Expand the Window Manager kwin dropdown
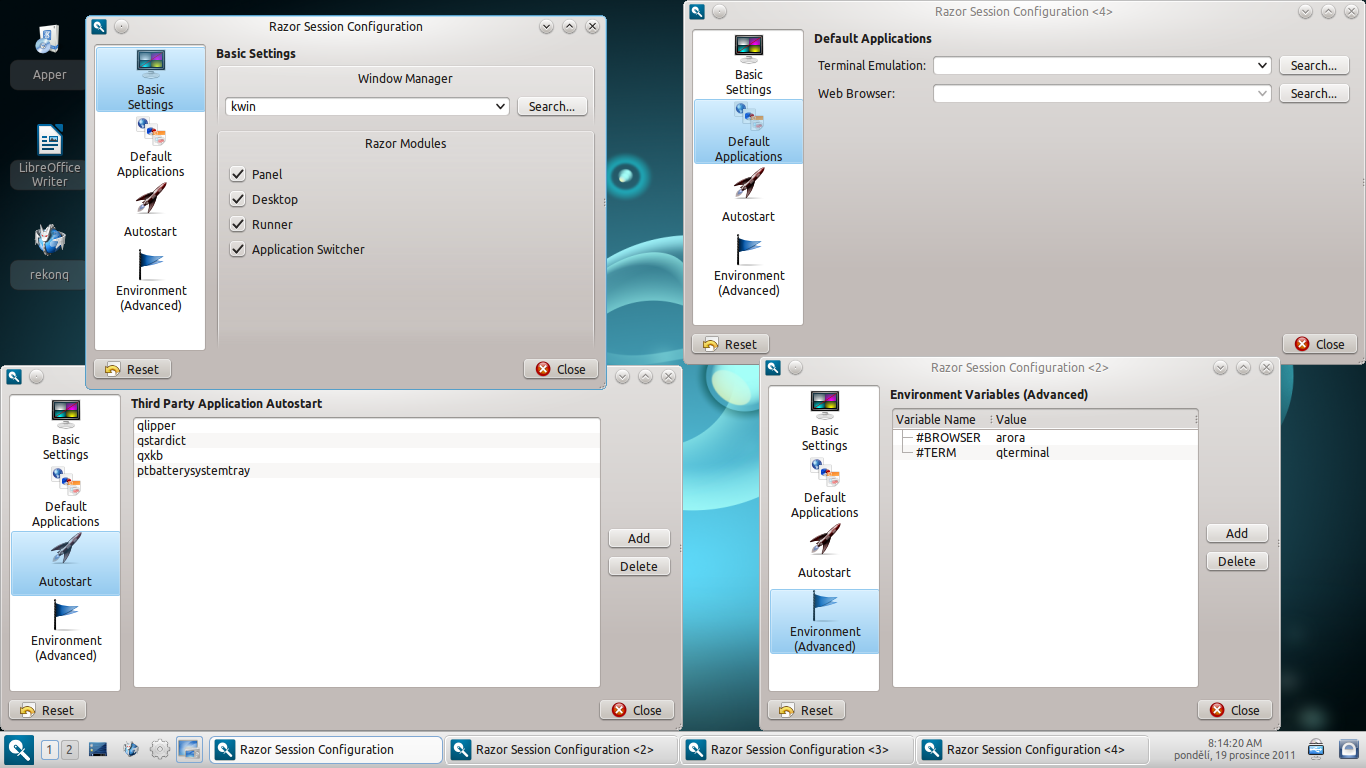 (x=367, y=106)
